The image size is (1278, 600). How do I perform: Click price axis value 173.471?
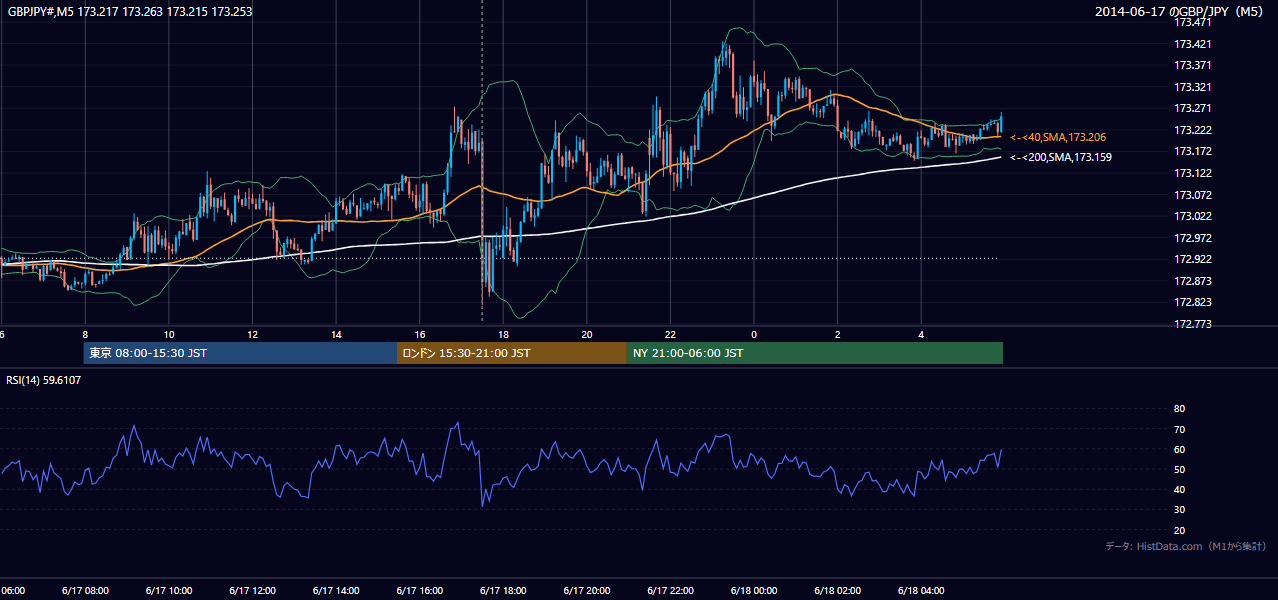[x=1191, y=22]
